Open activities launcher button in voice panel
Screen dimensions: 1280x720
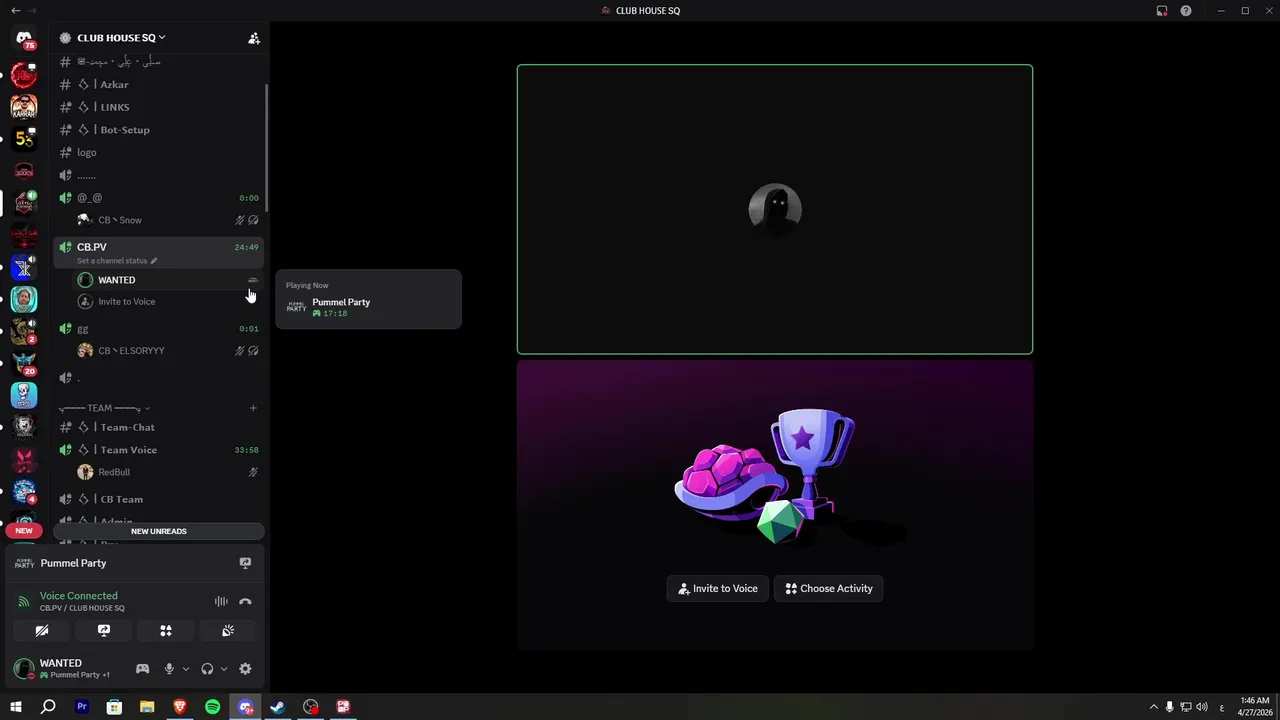click(x=166, y=631)
